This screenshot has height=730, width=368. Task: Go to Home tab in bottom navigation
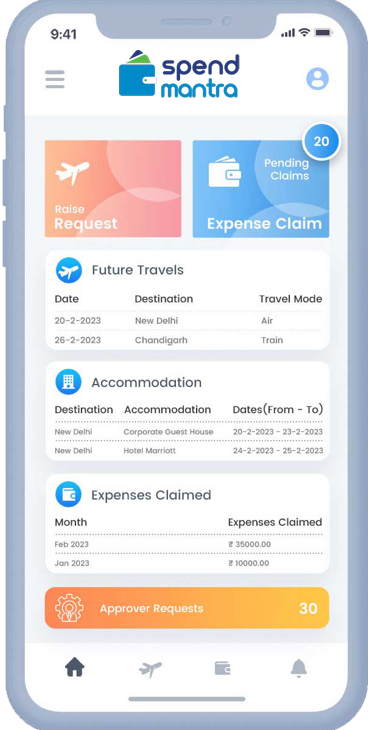(x=75, y=668)
